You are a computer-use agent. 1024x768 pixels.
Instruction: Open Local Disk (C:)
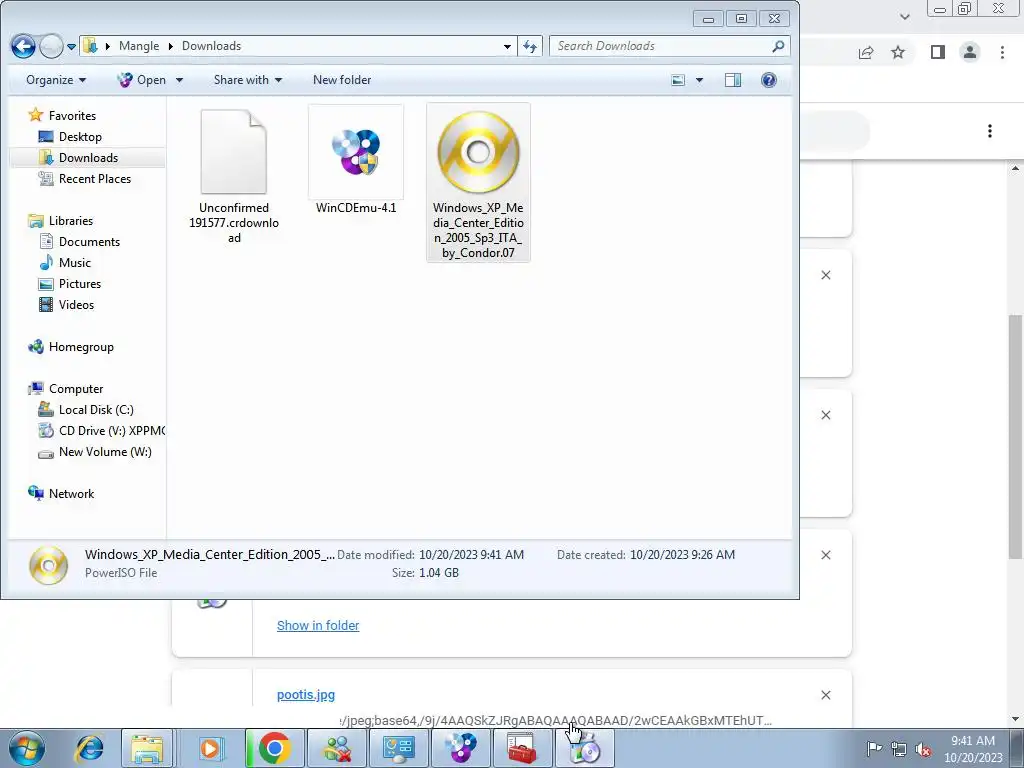(x=95, y=409)
